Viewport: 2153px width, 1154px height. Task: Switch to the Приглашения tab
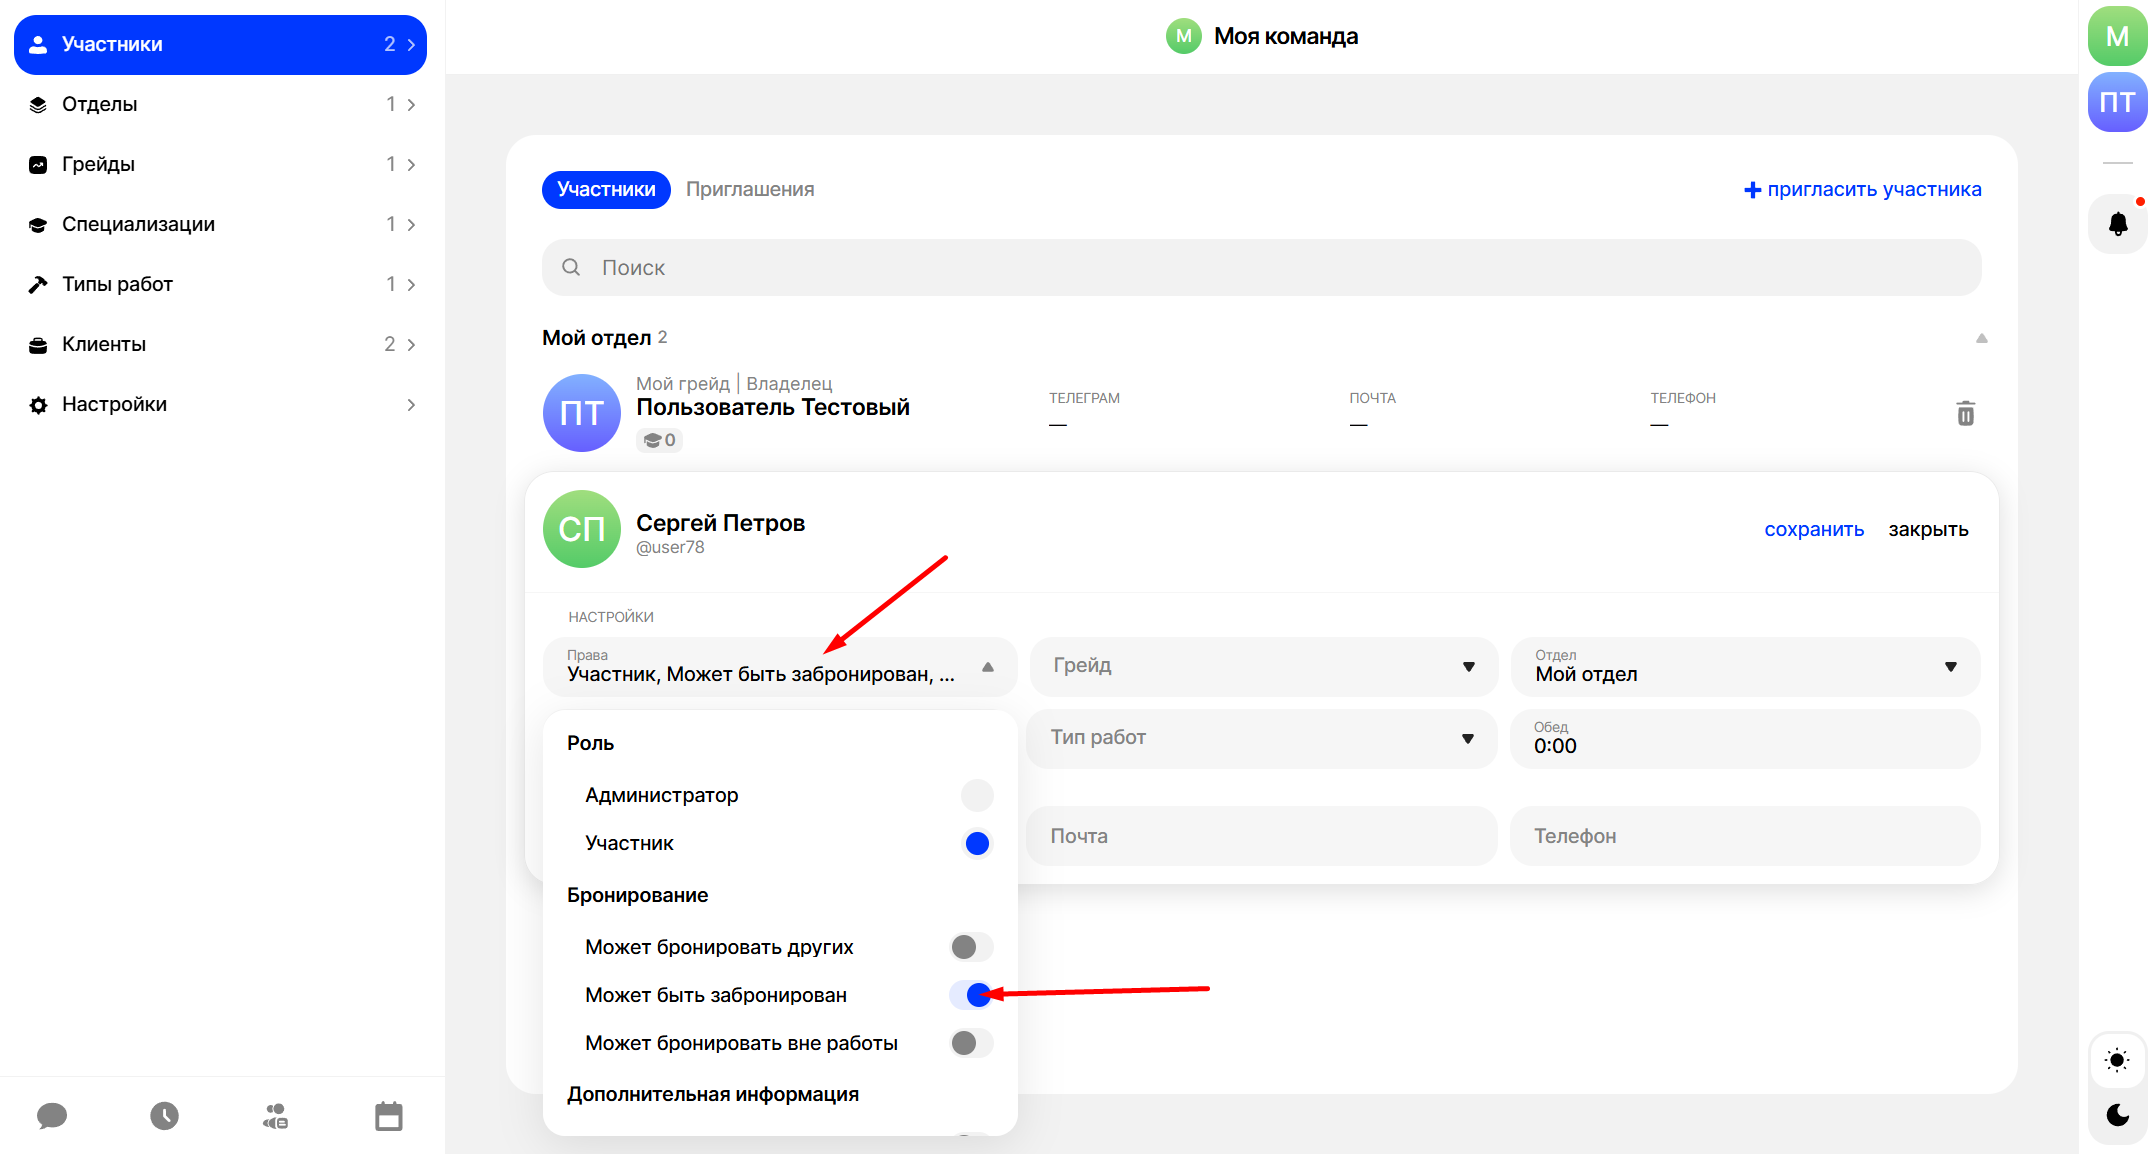tap(750, 189)
